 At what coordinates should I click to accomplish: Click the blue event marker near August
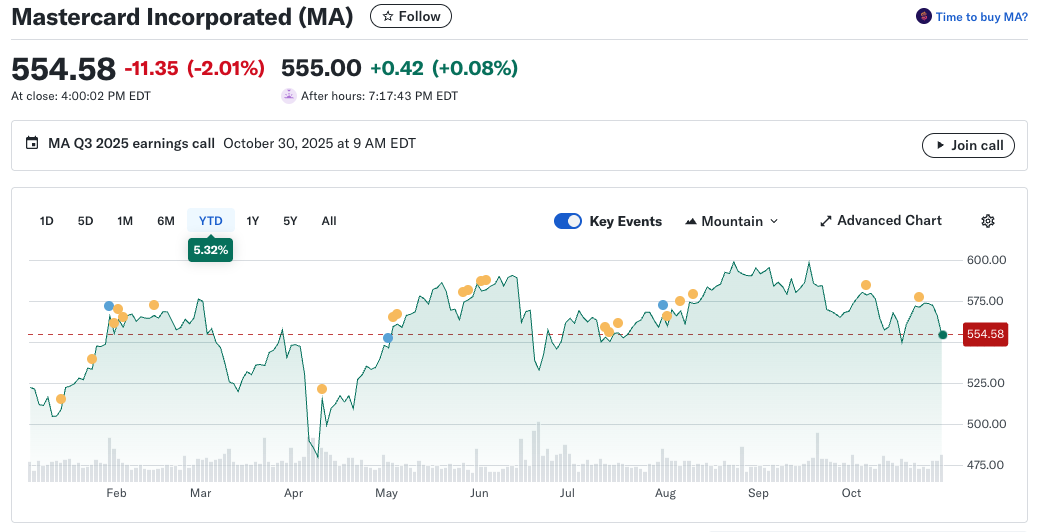663,305
